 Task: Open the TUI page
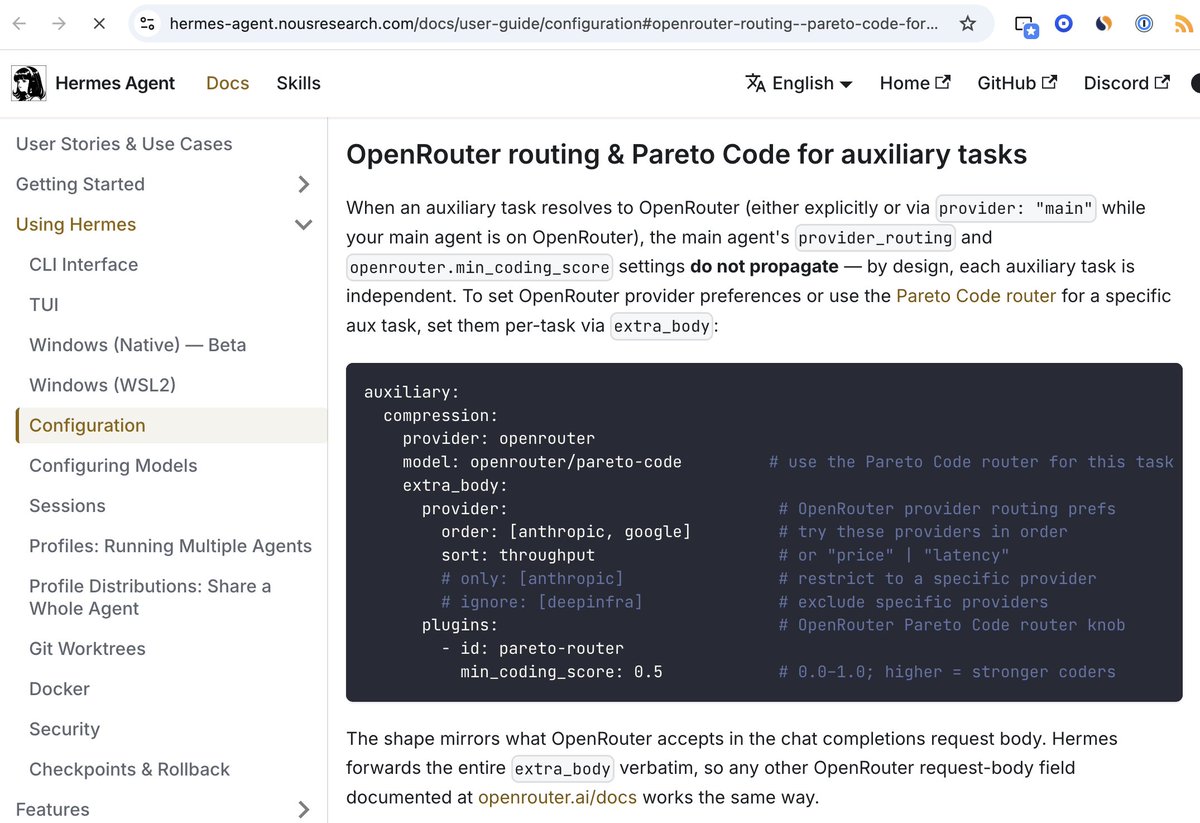coord(44,304)
